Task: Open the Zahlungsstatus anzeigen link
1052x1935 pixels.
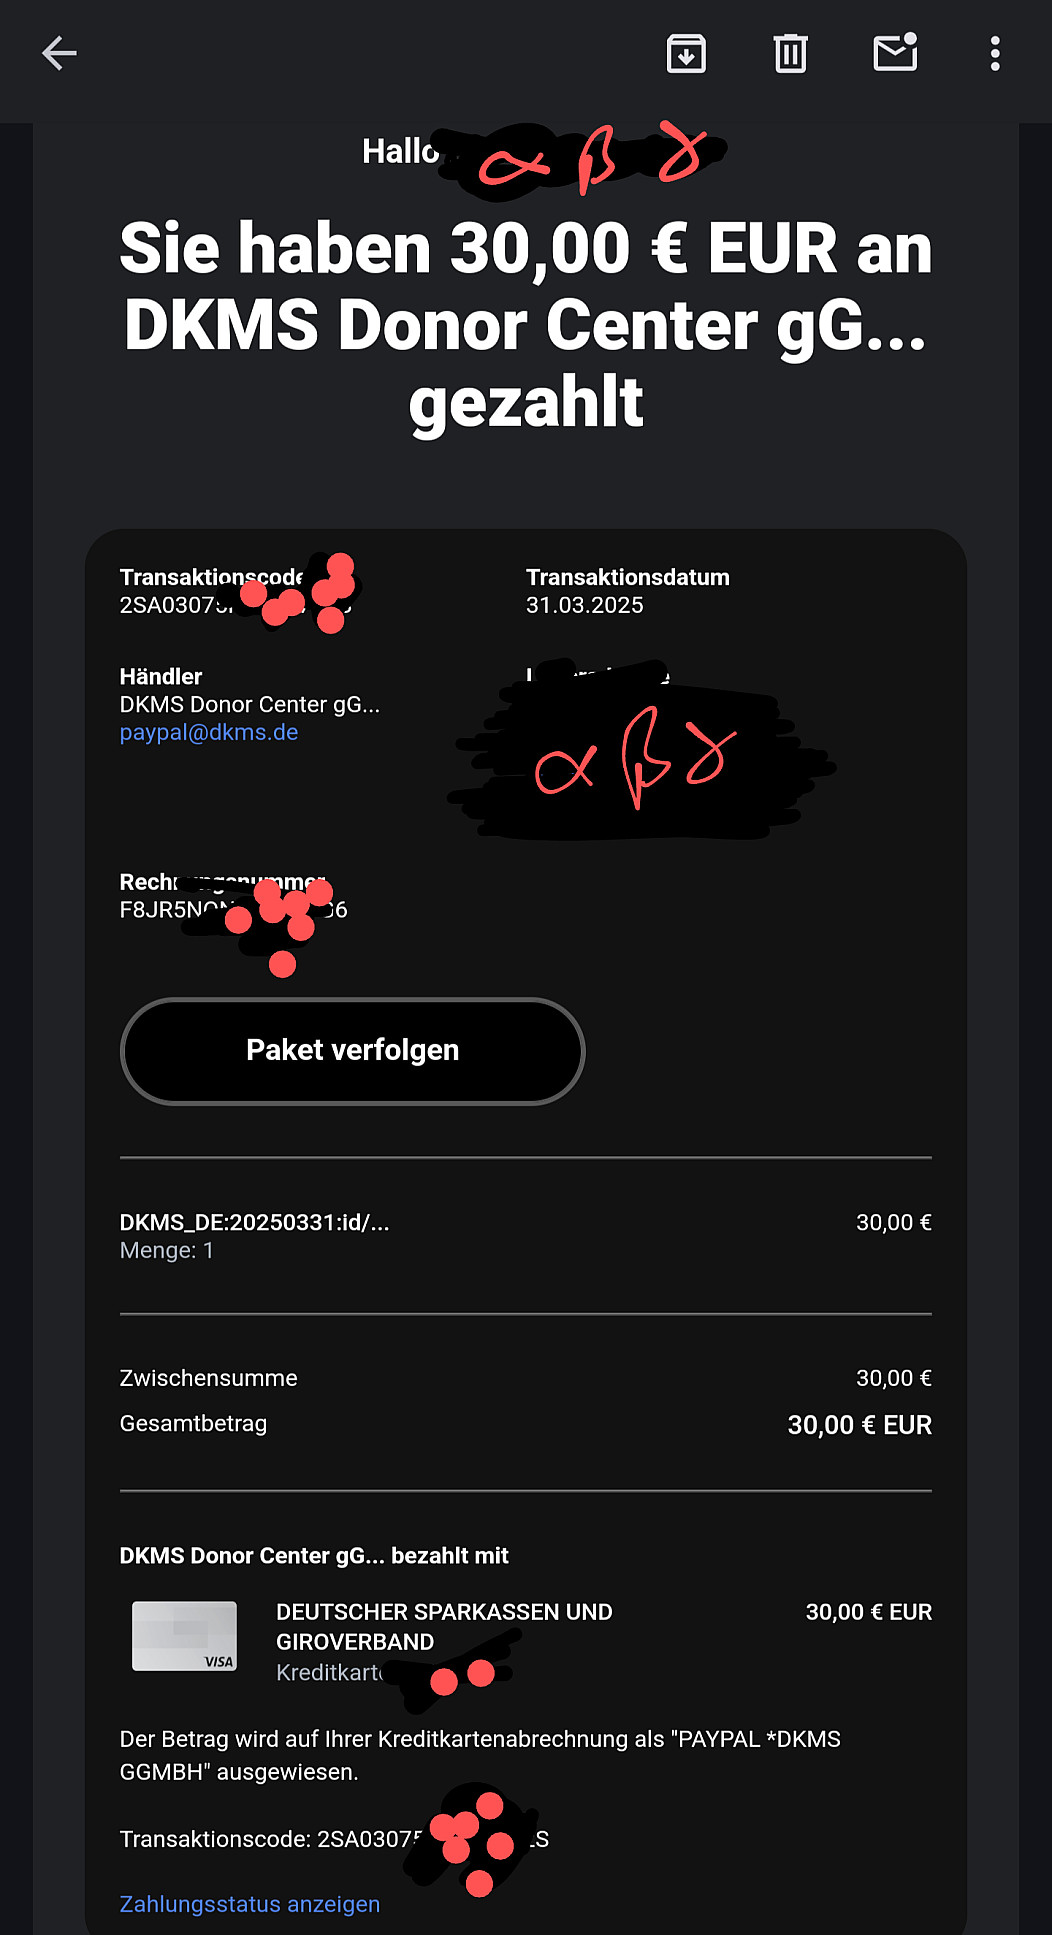Action: (250, 1904)
